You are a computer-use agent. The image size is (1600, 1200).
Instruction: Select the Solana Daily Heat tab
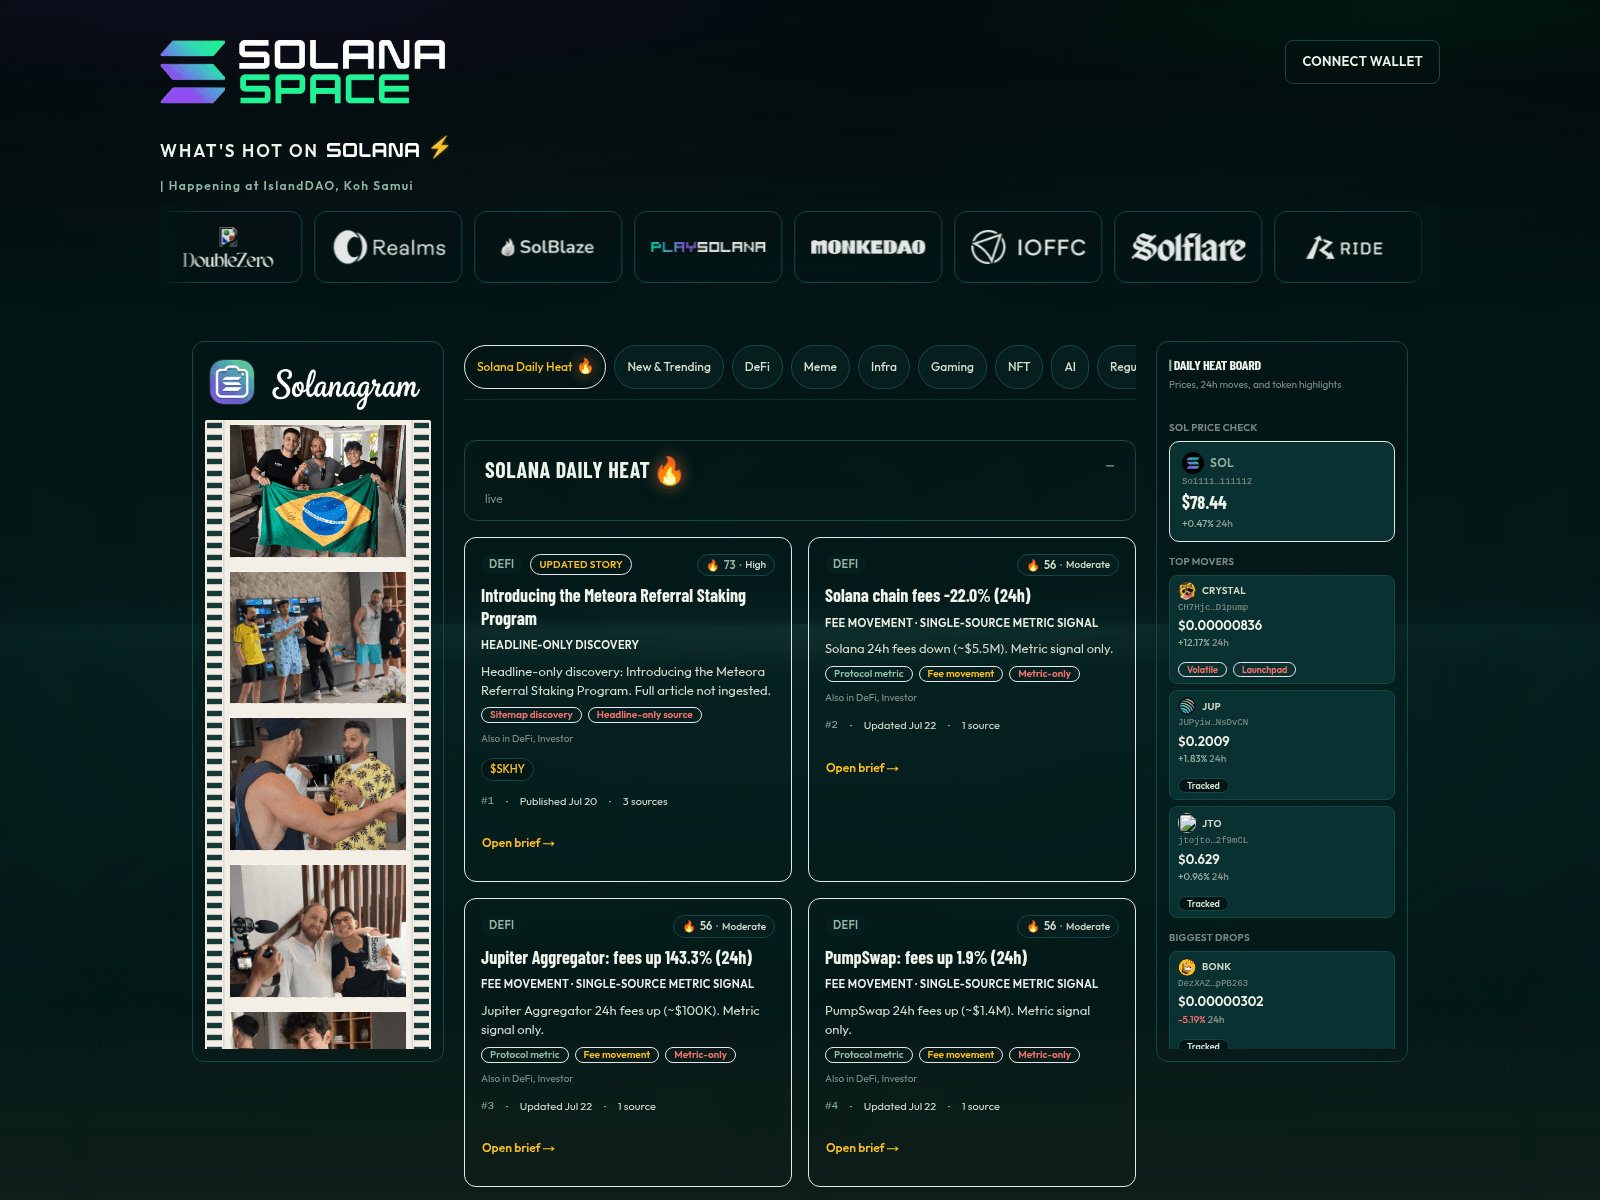[535, 367]
